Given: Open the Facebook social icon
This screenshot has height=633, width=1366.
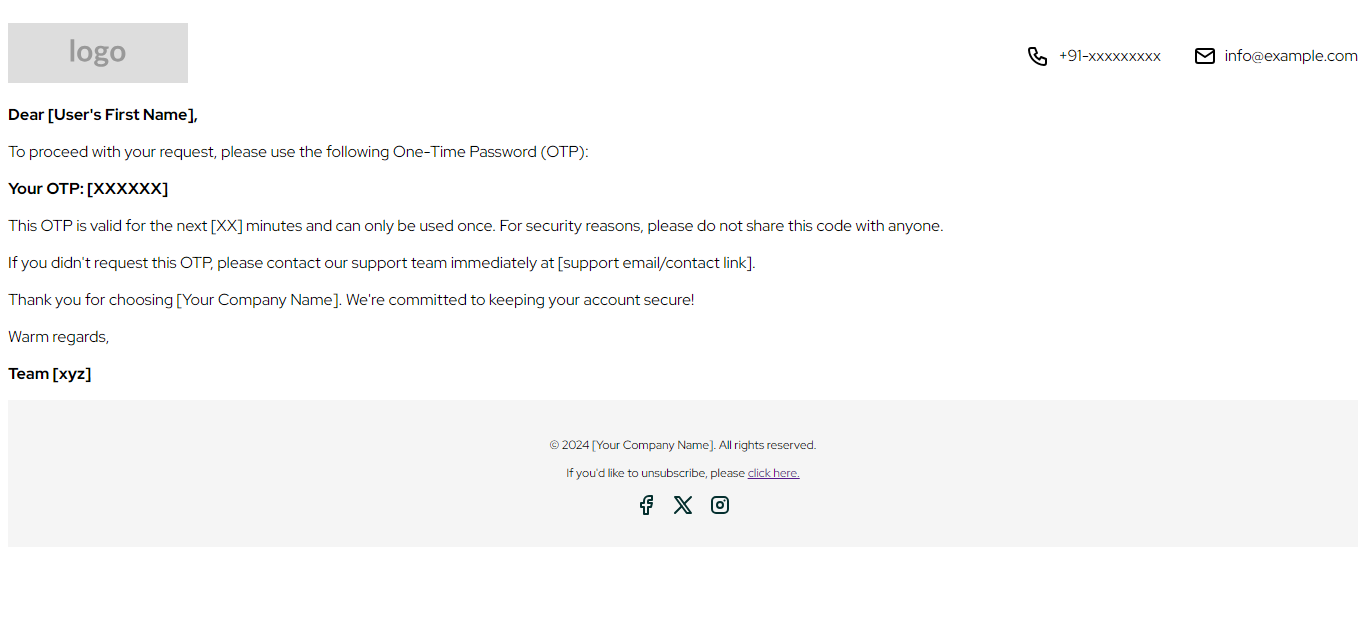Looking at the screenshot, I should (x=646, y=505).
